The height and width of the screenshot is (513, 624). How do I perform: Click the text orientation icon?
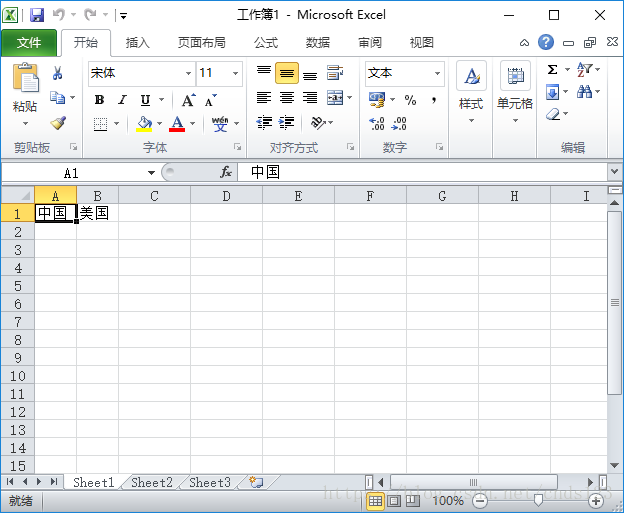point(318,123)
